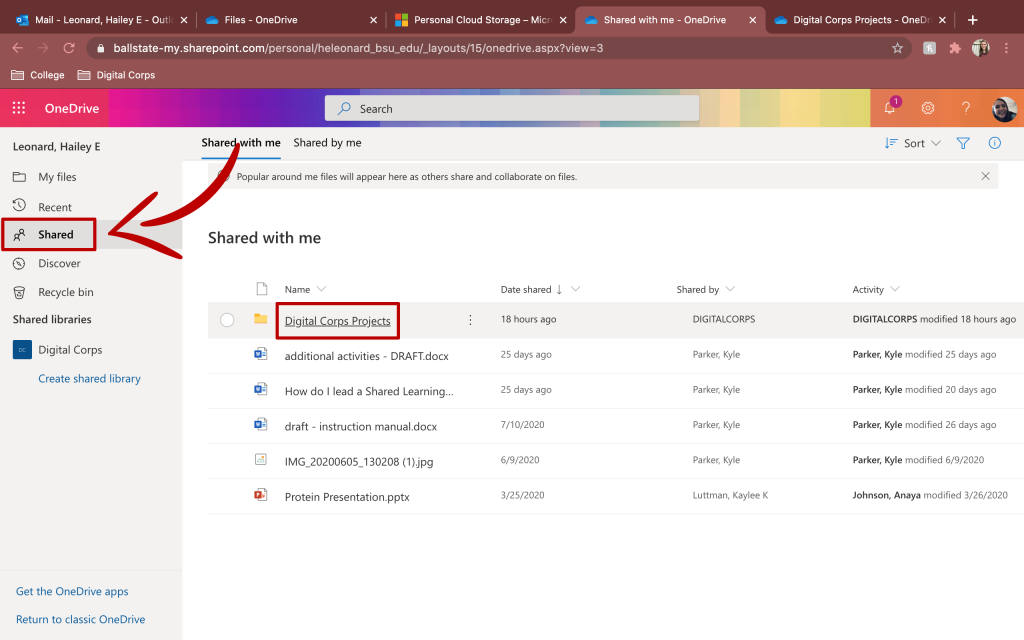
Task: Click the three-dot menu for Digital Corps Projects
Action: (x=470, y=320)
